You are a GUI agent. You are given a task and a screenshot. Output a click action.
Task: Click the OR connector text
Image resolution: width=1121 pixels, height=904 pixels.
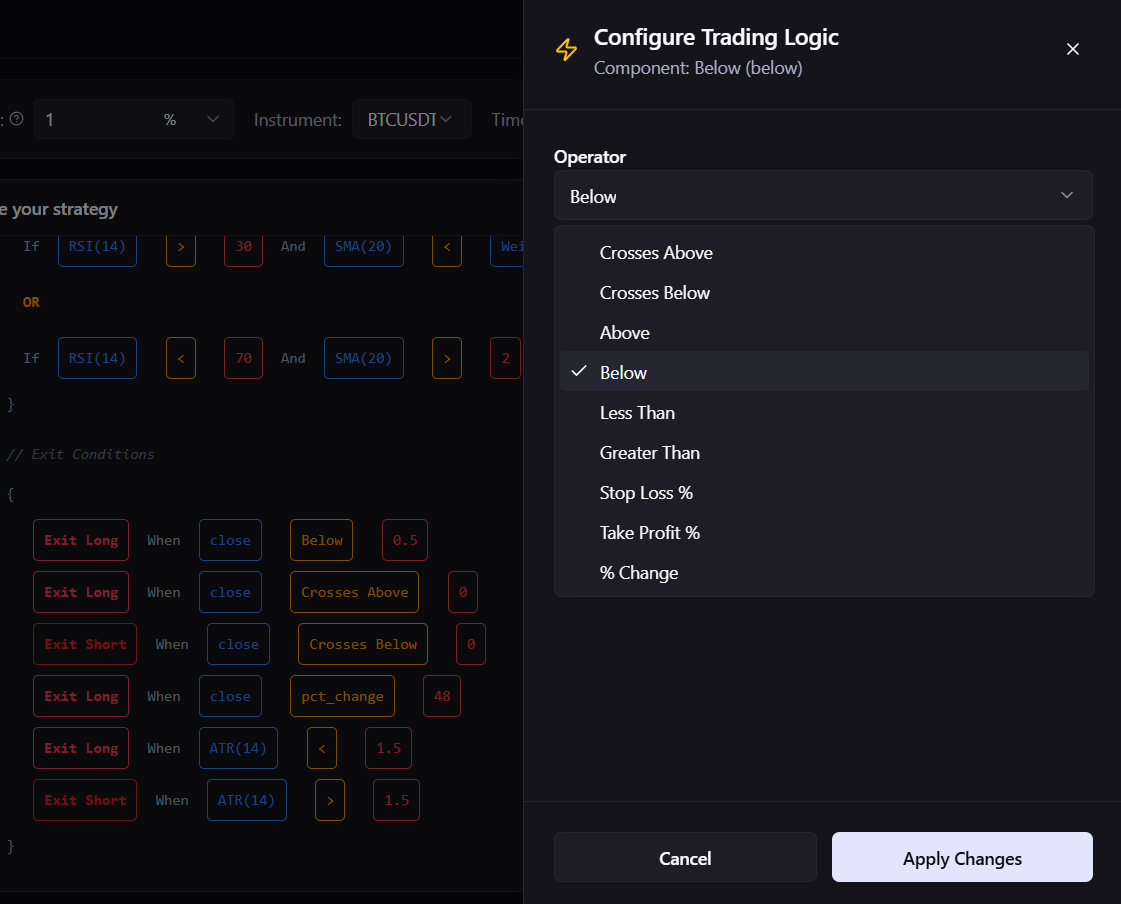(x=31, y=302)
